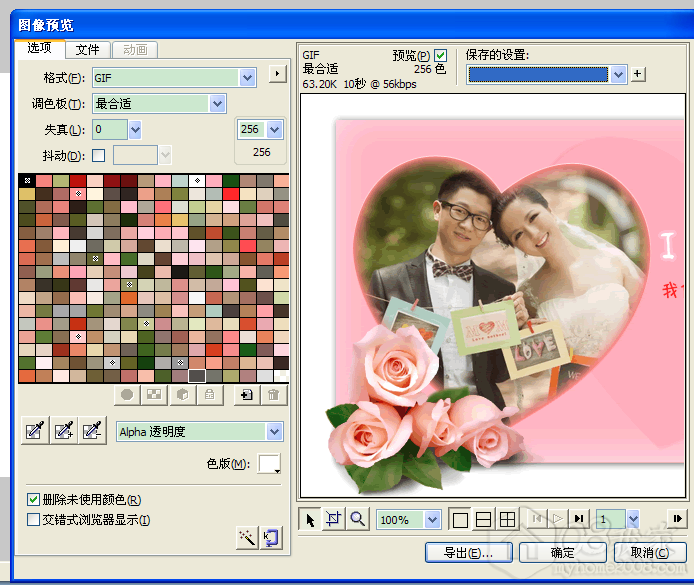Open the export wizard wand icon
694x585 pixels.
(x=246, y=537)
